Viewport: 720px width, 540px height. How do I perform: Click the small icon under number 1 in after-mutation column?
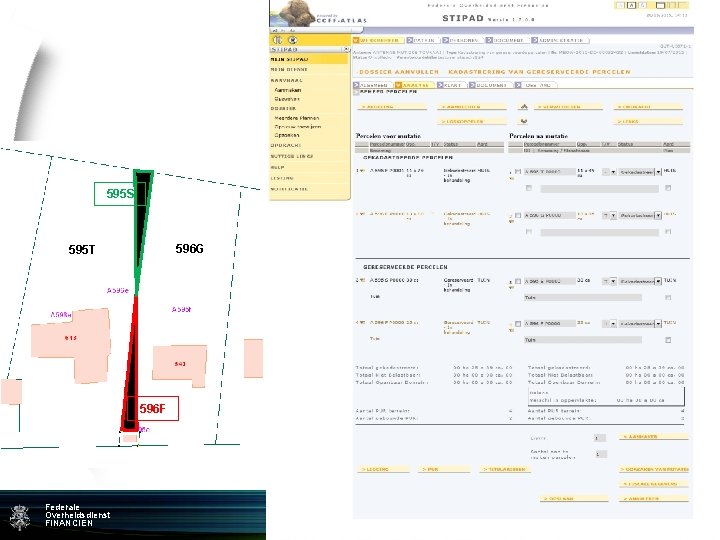511,178
